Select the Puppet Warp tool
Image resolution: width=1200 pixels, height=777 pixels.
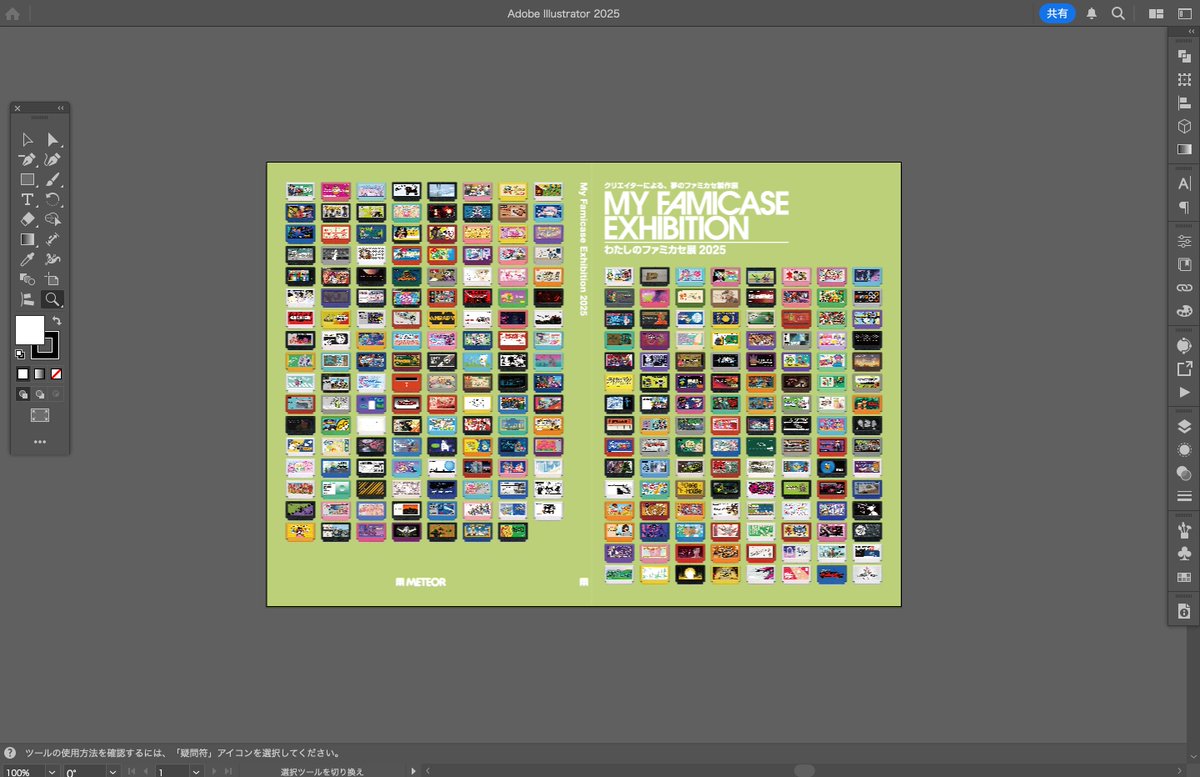click(x=52, y=259)
